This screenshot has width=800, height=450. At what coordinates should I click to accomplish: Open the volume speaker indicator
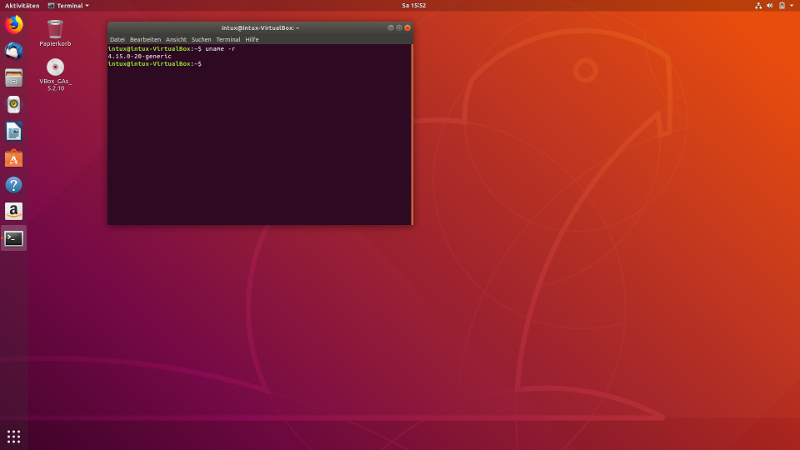point(770,6)
